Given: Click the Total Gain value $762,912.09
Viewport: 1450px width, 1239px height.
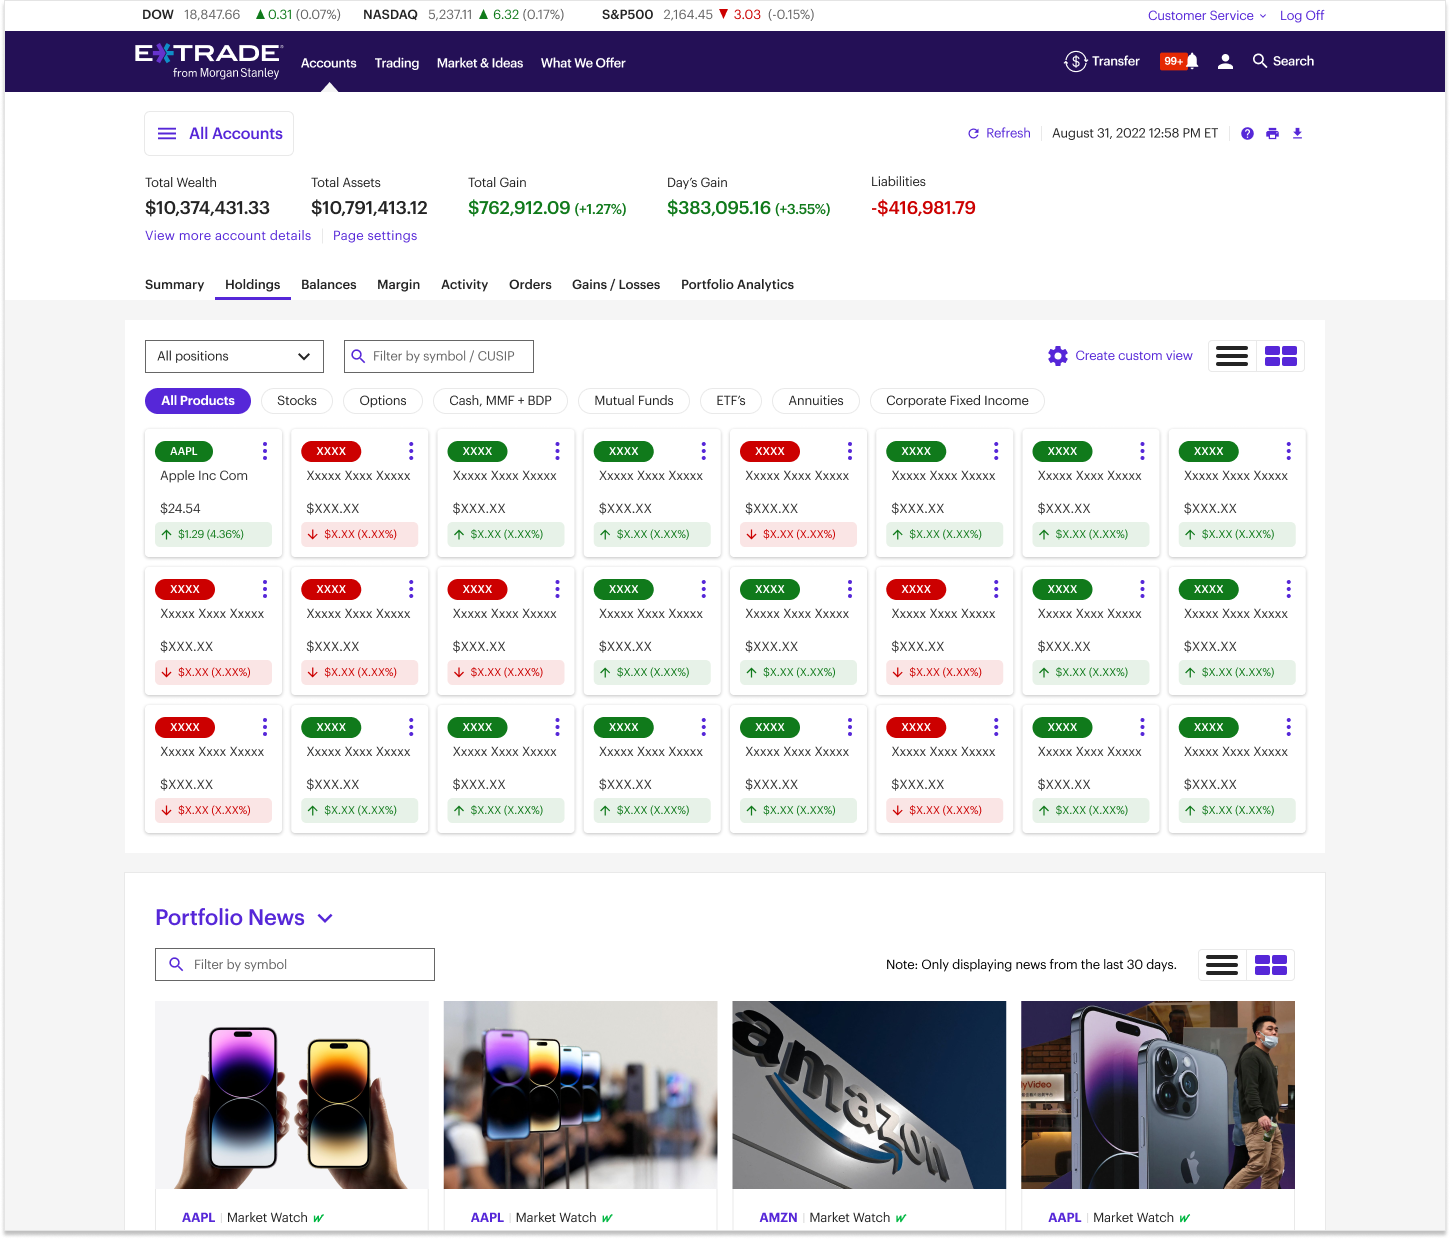Looking at the screenshot, I should (x=519, y=208).
